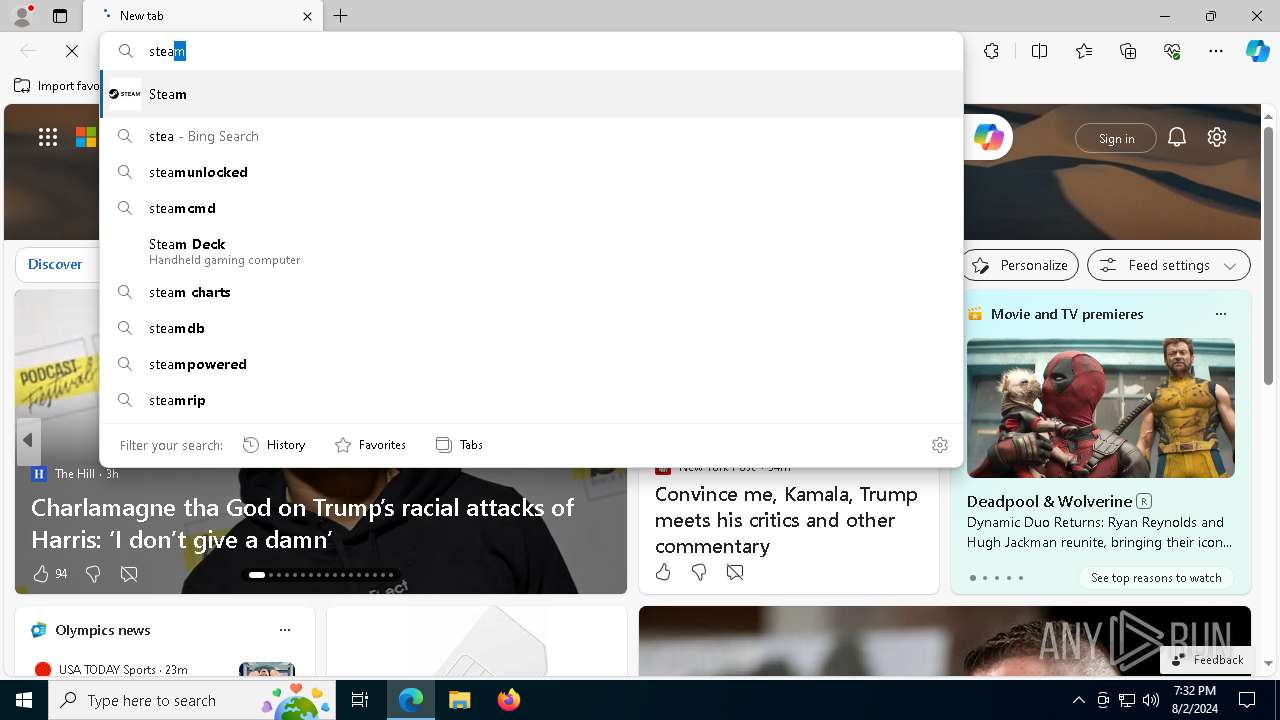Click the Feedback button
Screen dimensions: 1280x720
pos(1208,660)
